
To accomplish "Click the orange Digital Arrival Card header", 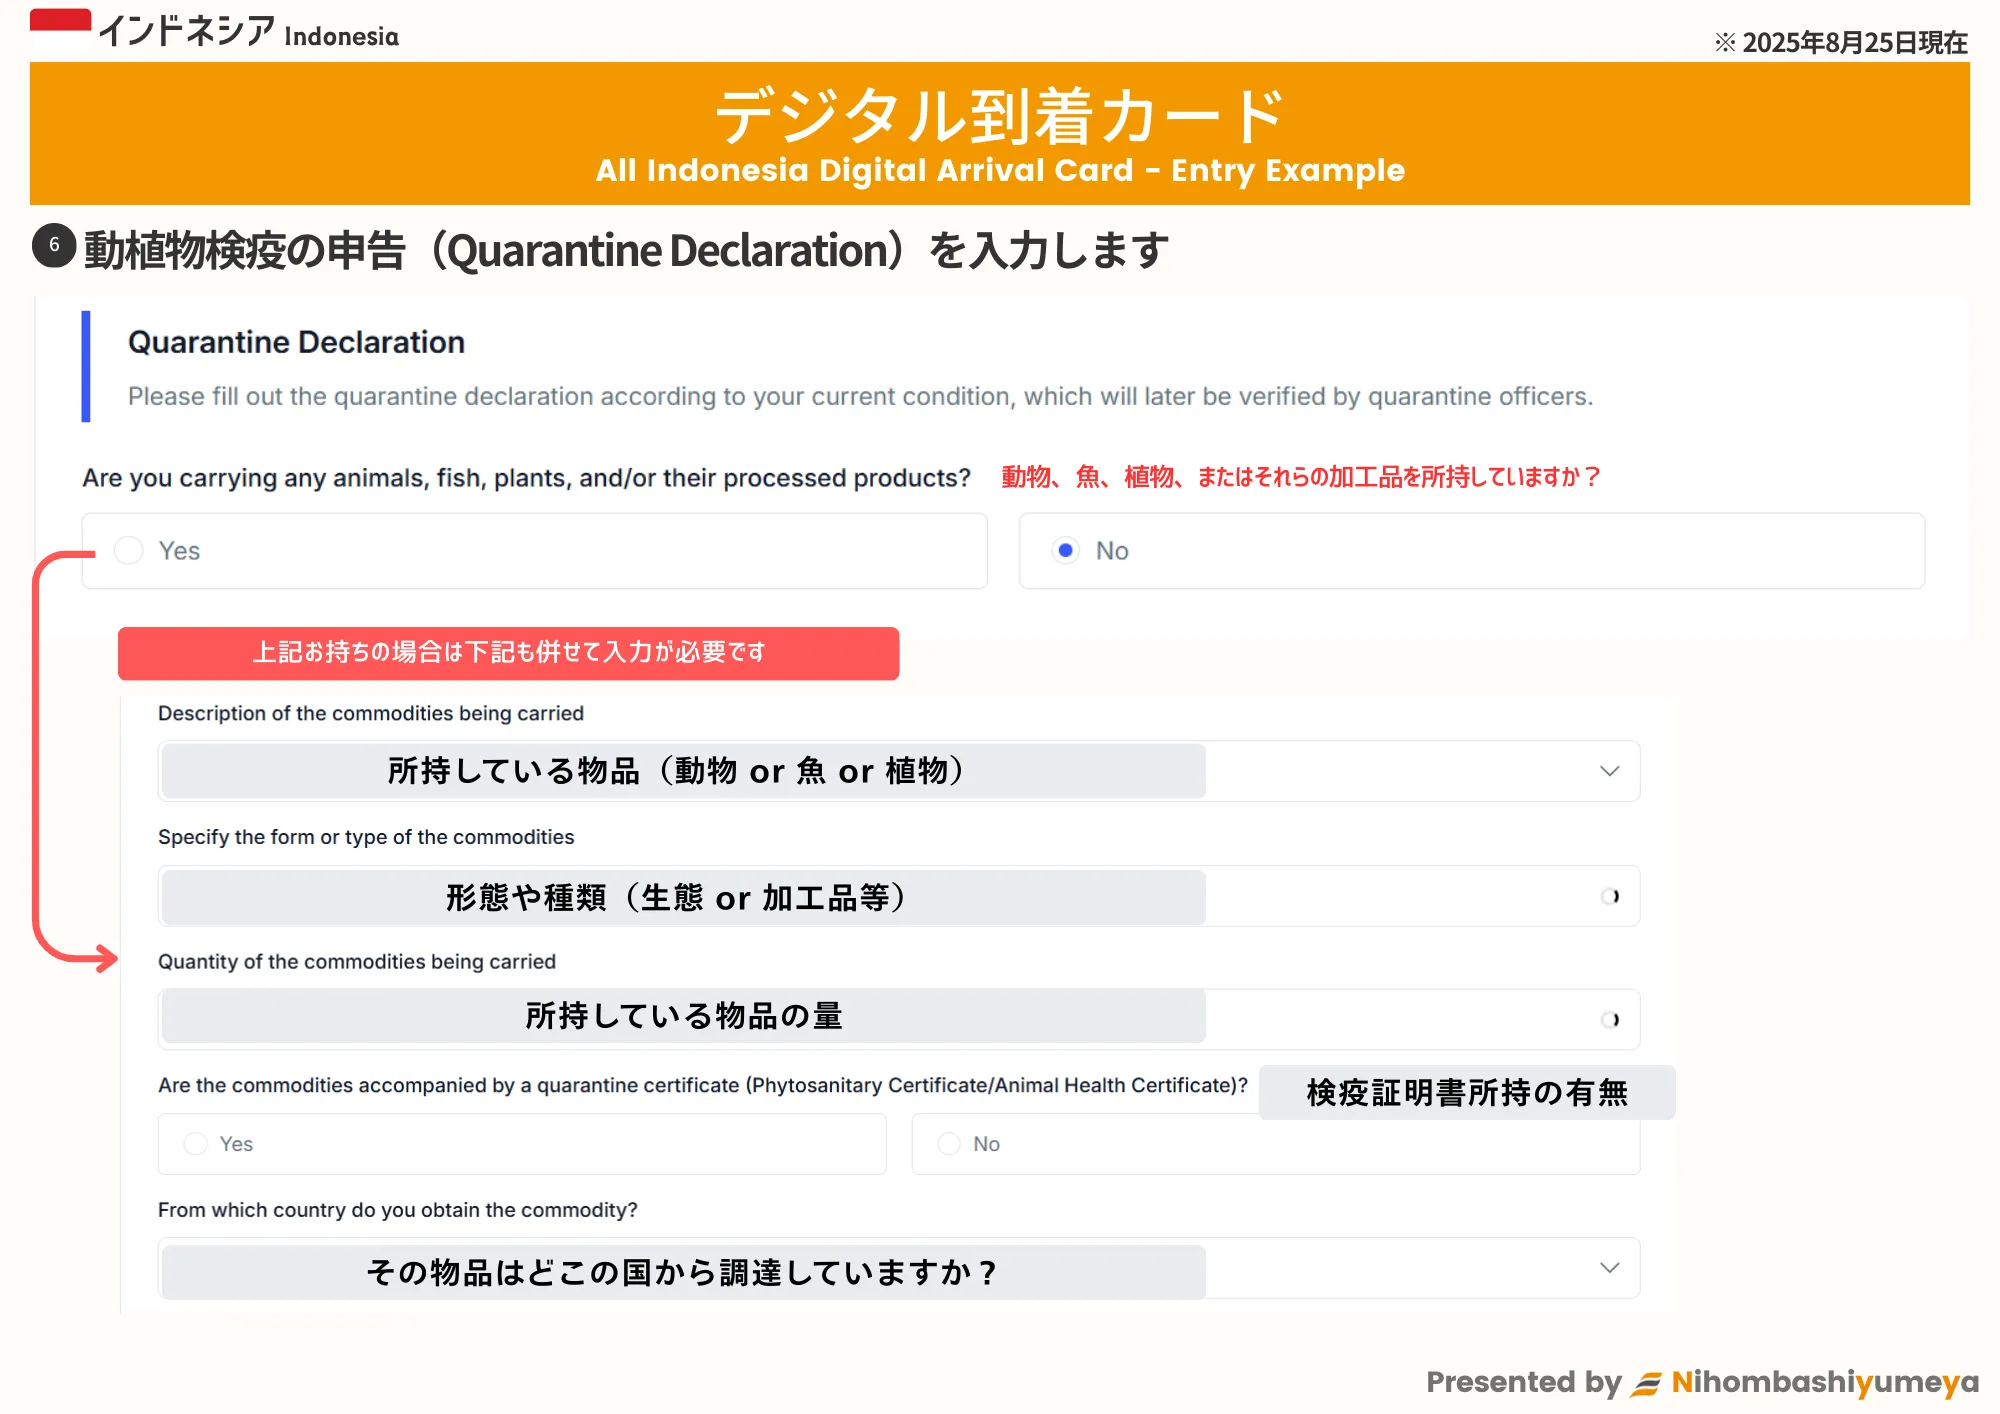I will click(x=1000, y=134).
